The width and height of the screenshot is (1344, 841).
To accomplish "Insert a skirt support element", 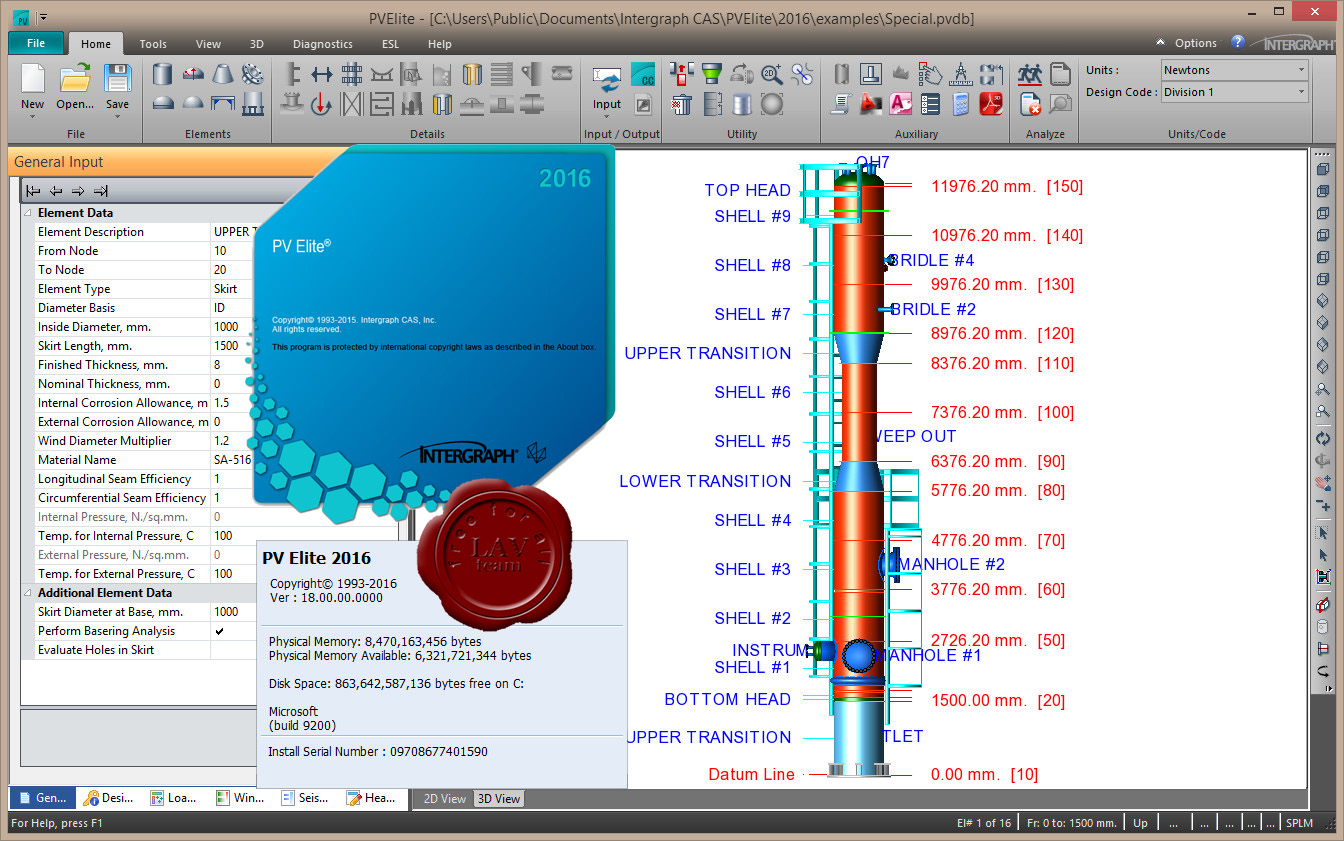I will pos(253,103).
